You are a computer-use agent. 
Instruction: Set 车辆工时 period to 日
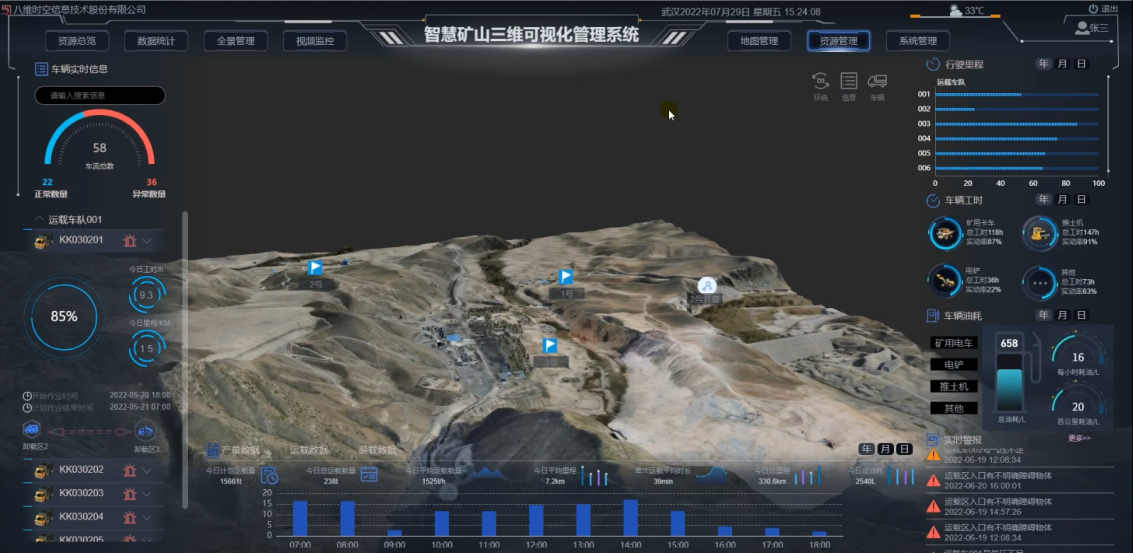click(x=1081, y=200)
